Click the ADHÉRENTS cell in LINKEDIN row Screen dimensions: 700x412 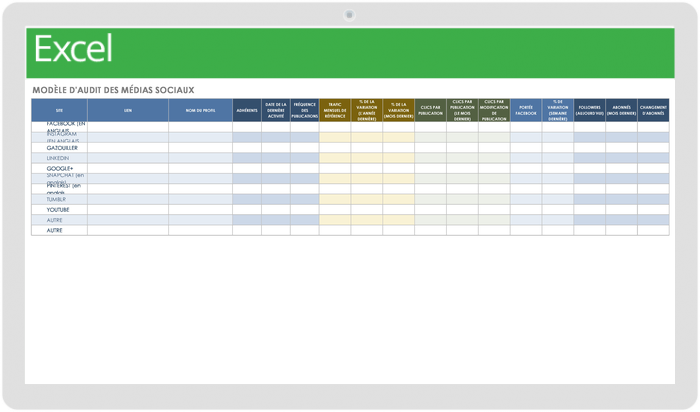tap(247, 158)
